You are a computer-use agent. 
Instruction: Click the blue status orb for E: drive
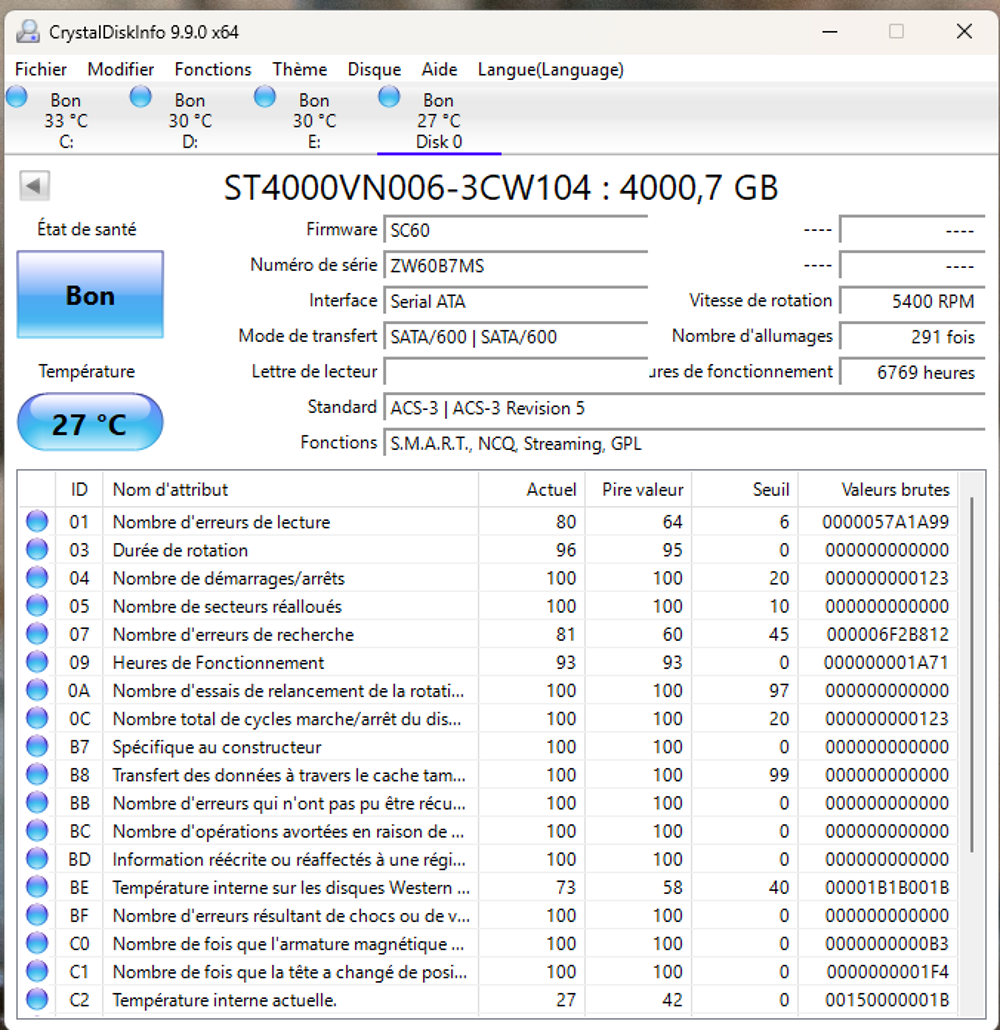coord(265,97)
